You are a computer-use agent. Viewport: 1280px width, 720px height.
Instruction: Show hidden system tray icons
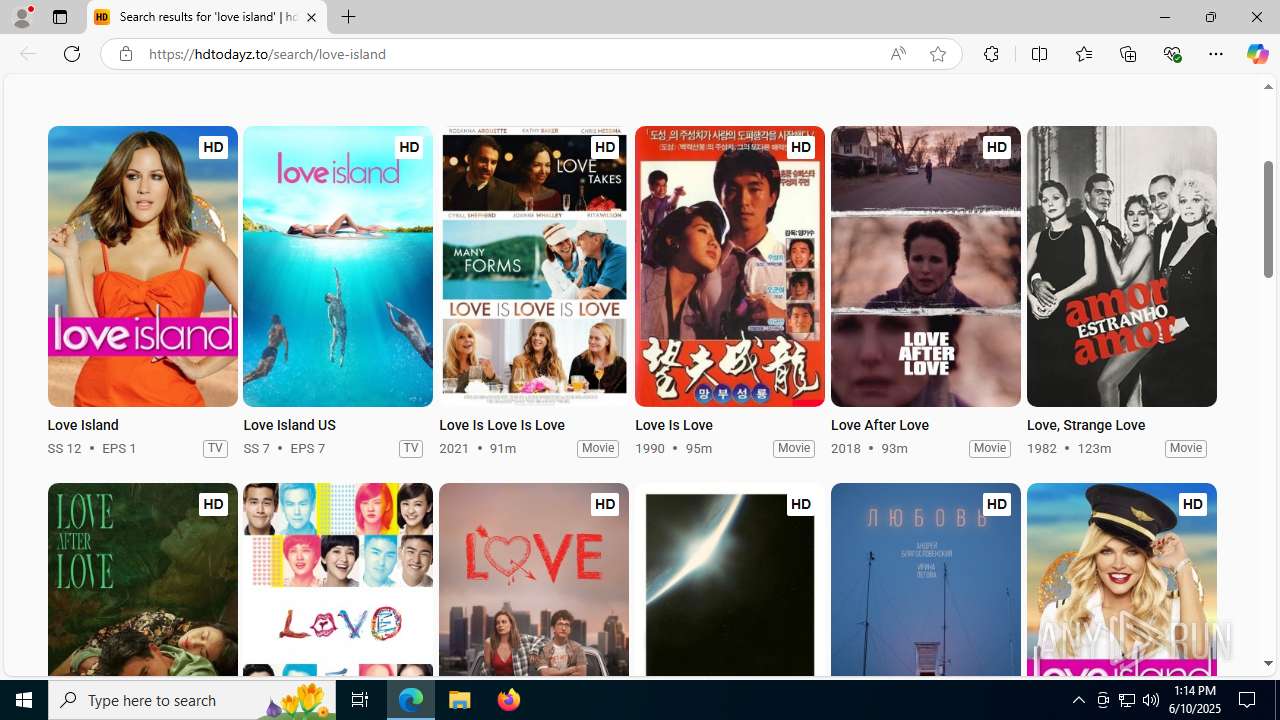pyautogui.click(x=1078, y=700)
